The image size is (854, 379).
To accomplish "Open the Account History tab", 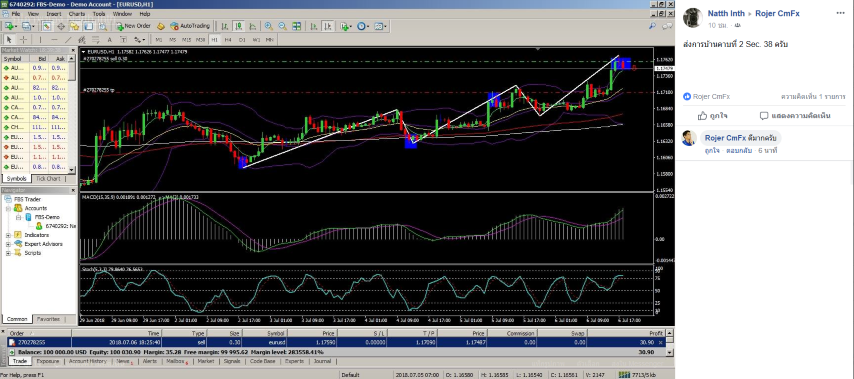I will pyautogui.click(x=88, y=361).
